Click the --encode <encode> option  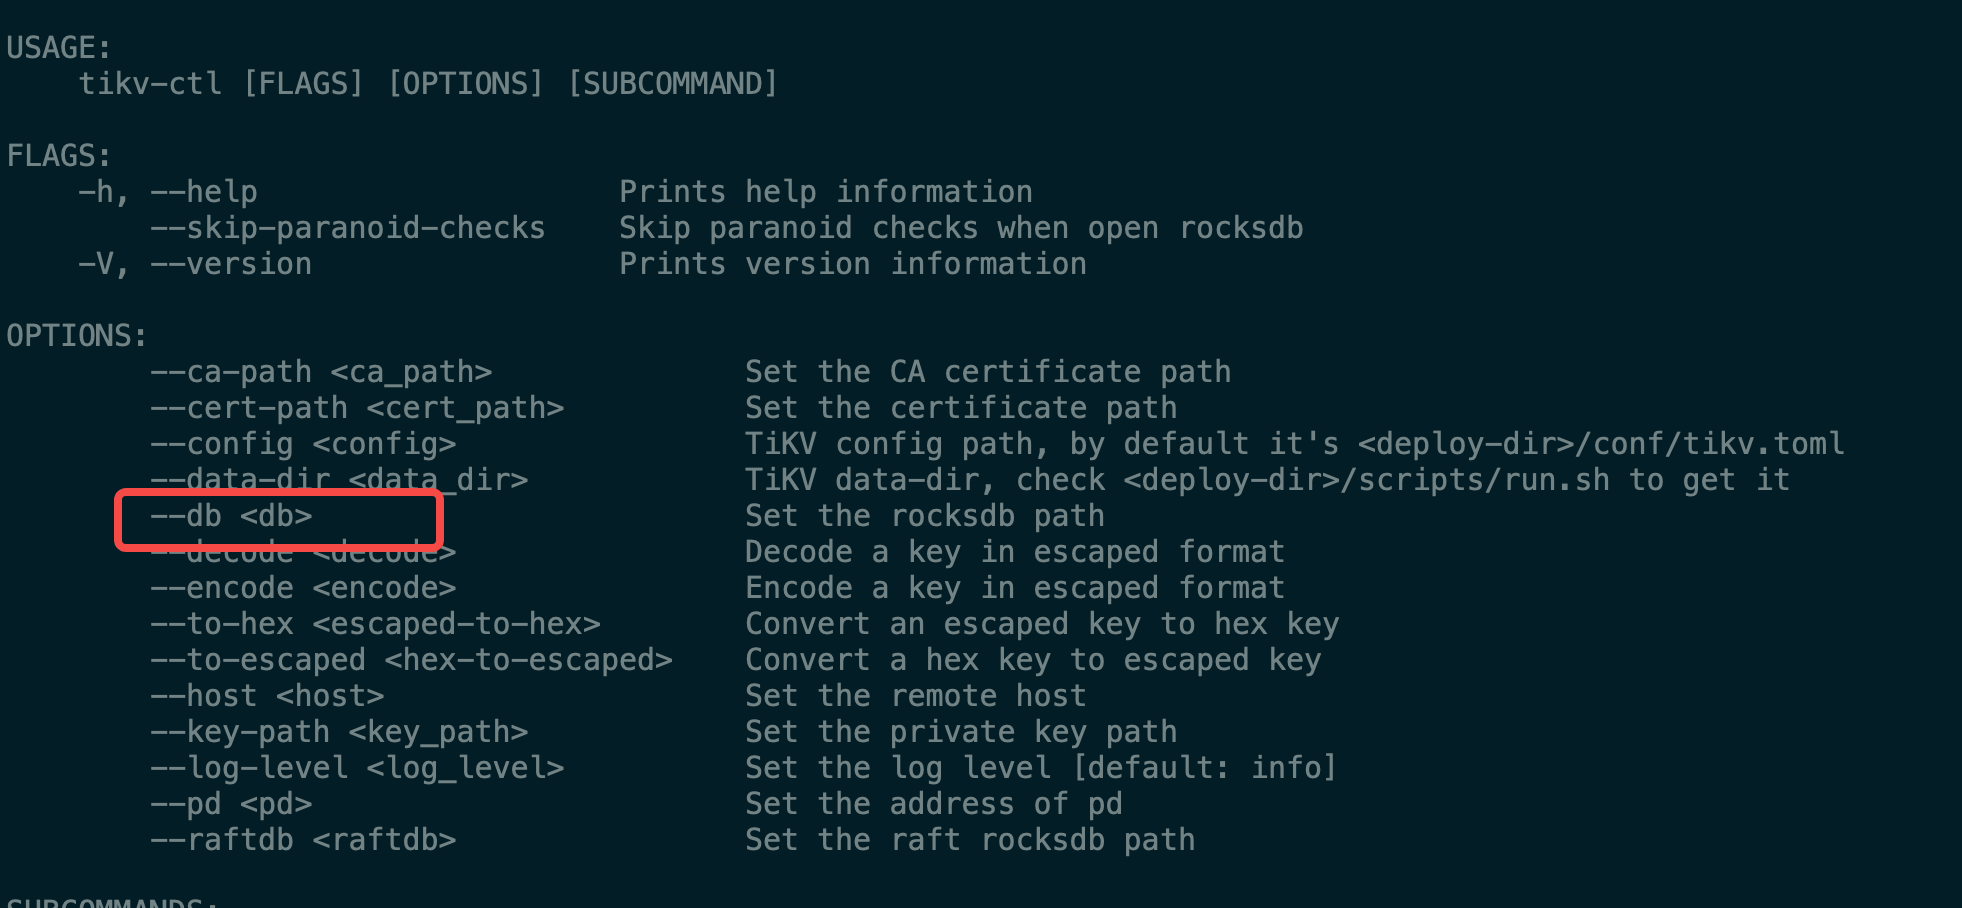[303, 588]
